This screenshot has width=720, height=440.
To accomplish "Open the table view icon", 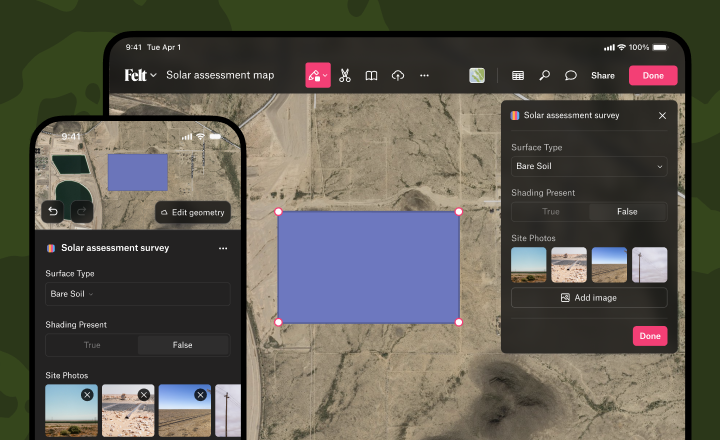I will 518,75.
